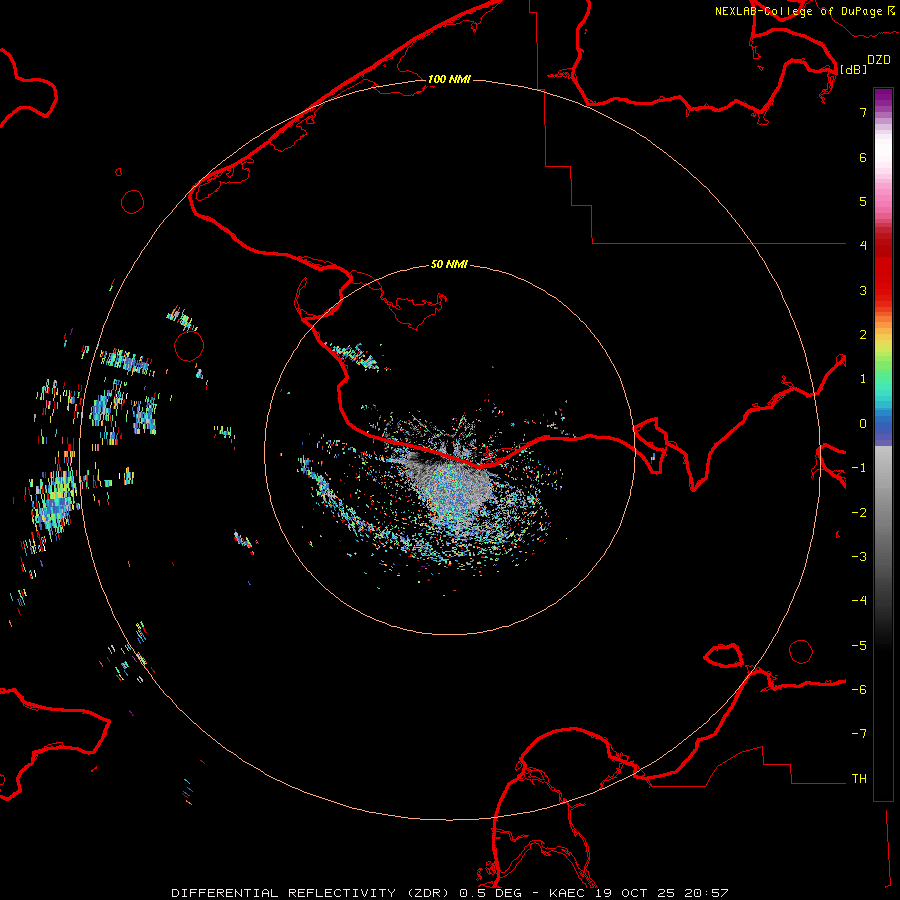Screen dimensions: 900x900
Task: Pick the gray -2 dB band on the color bar
Action: pyautogui.click(x=883, y=513)
